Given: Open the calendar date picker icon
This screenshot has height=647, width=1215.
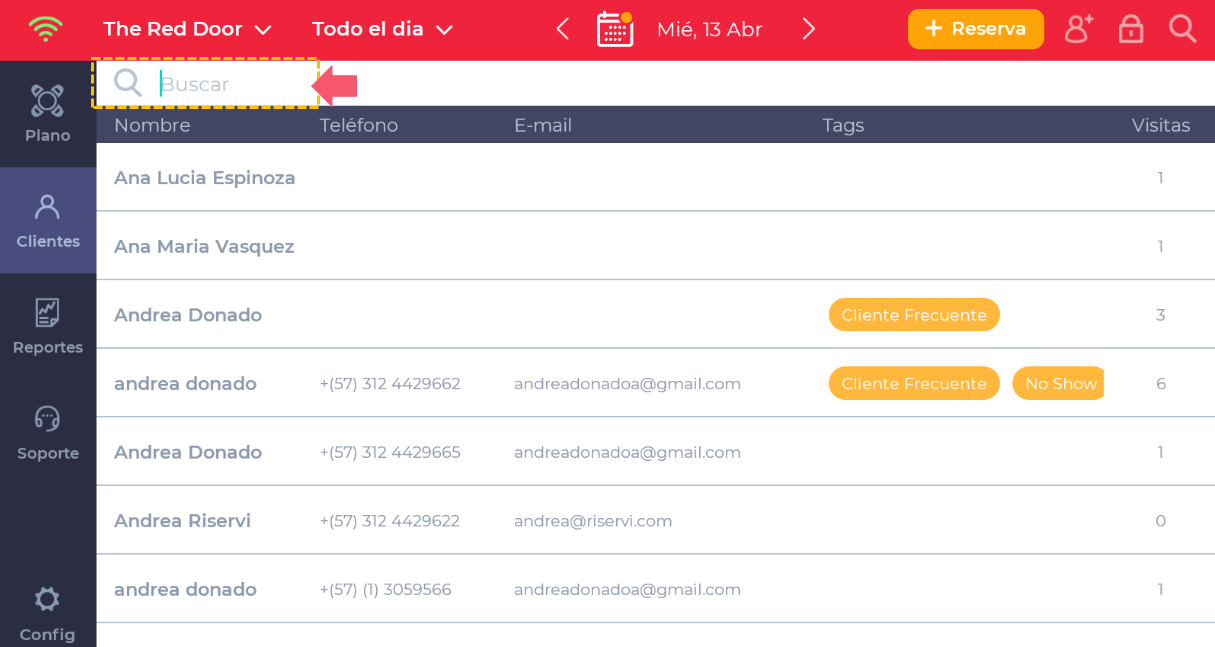Looking at the screenshot, I should [615, 29].
